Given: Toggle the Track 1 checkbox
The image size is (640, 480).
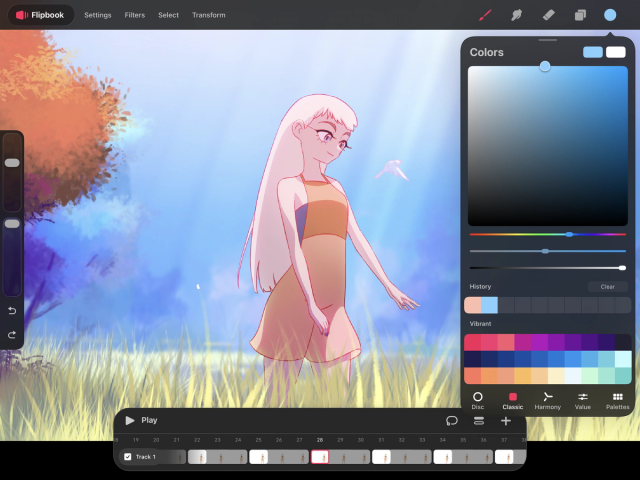Looking at the screenshot, I should [127, 457].
